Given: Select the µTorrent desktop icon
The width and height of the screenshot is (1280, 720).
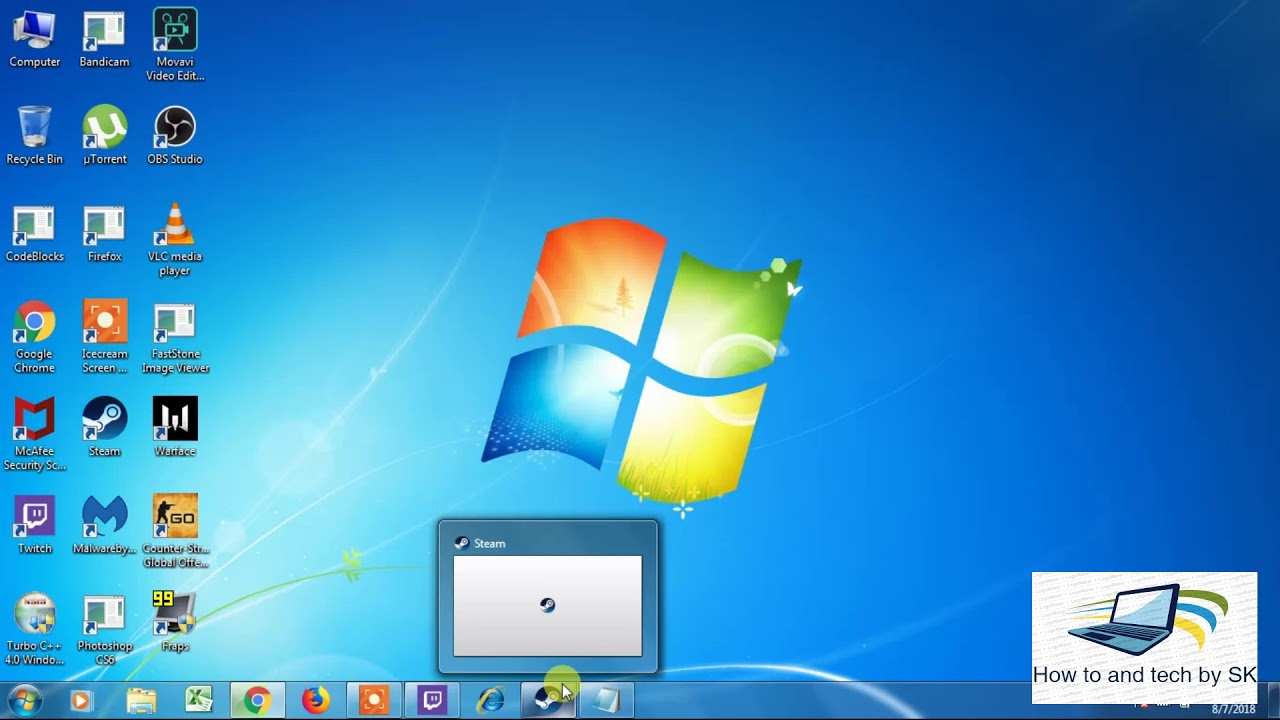Looking at the screenshot, I should coord(105,136).
